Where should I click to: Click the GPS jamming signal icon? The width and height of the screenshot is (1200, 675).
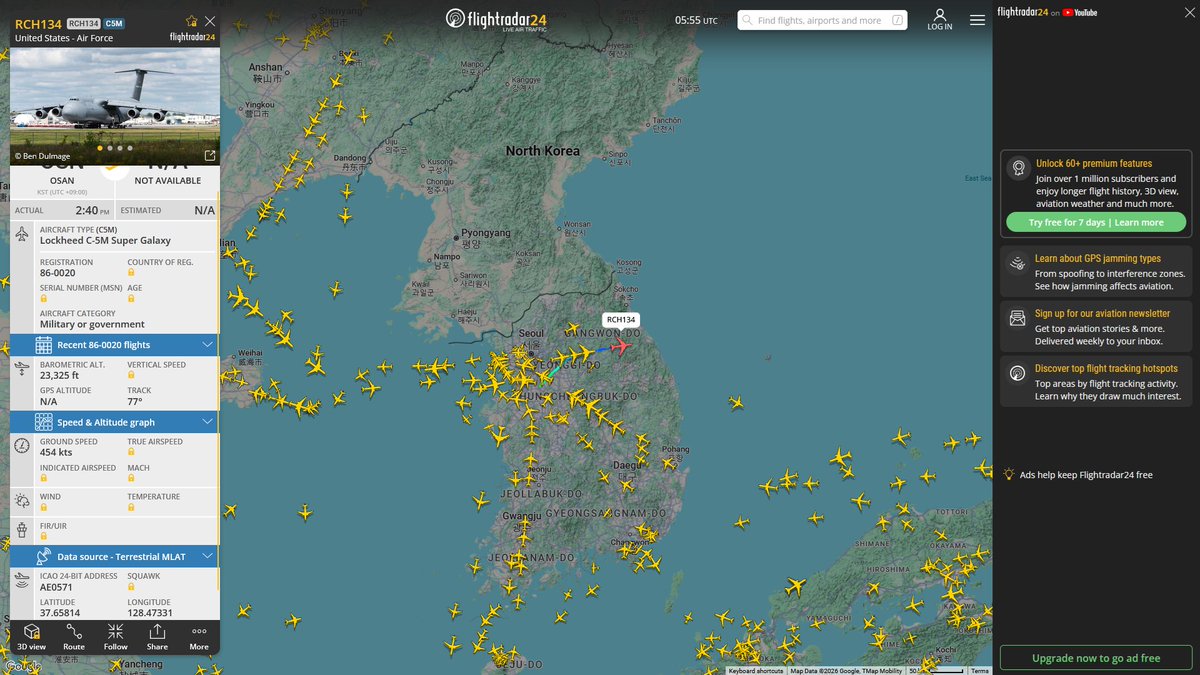(x=1018, y=264)
